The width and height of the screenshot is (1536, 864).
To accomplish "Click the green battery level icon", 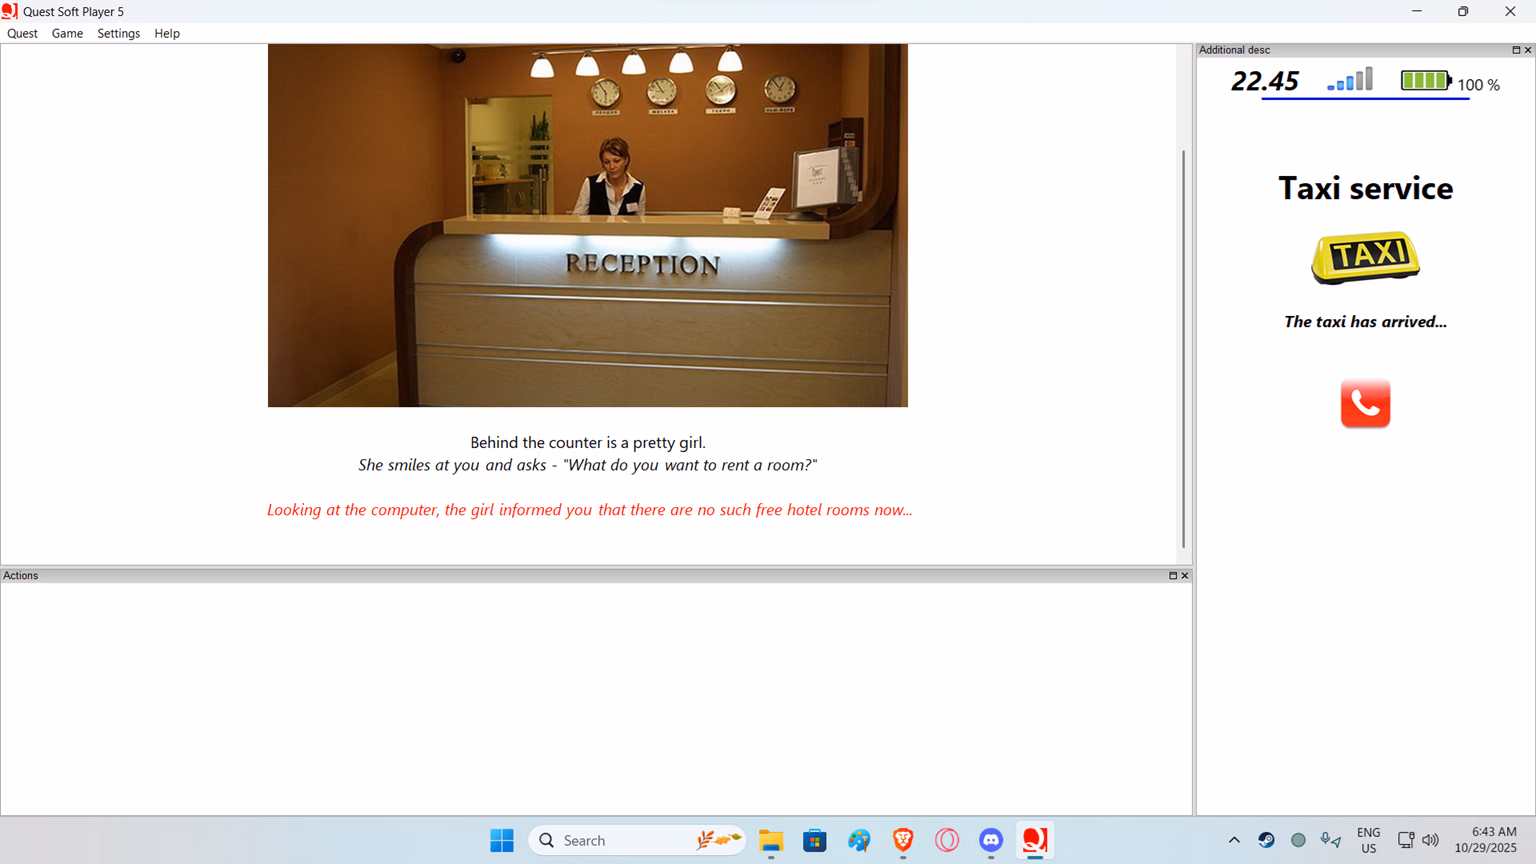I will point(1426,80).
